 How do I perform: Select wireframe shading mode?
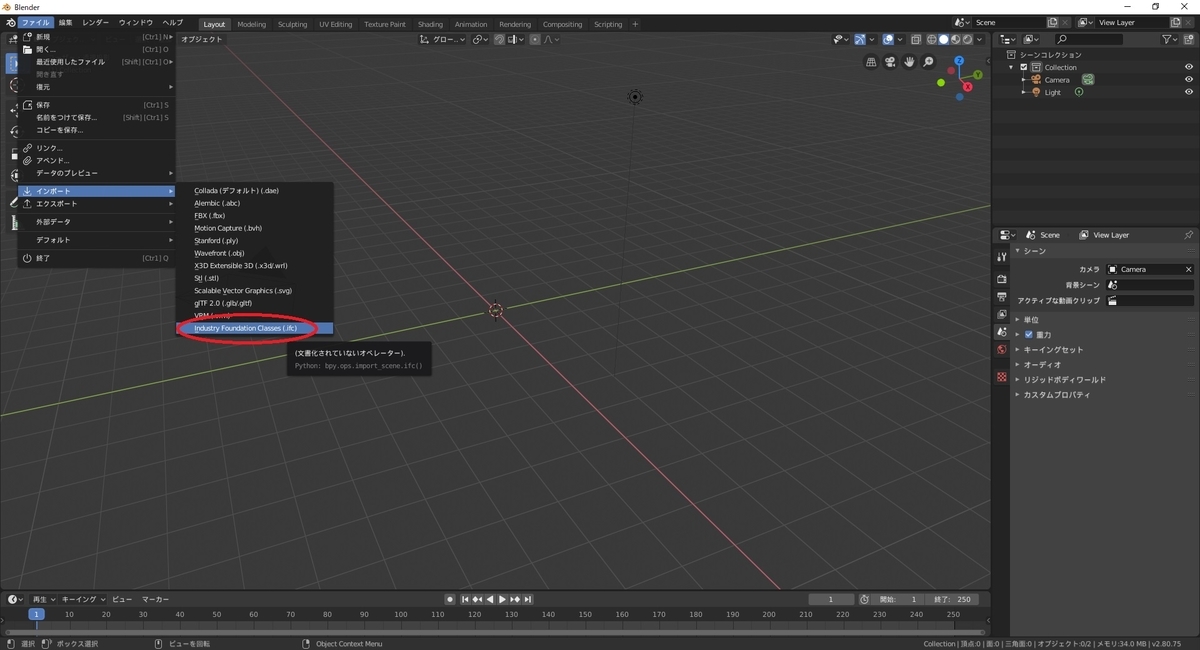click(x=932, y=39)
